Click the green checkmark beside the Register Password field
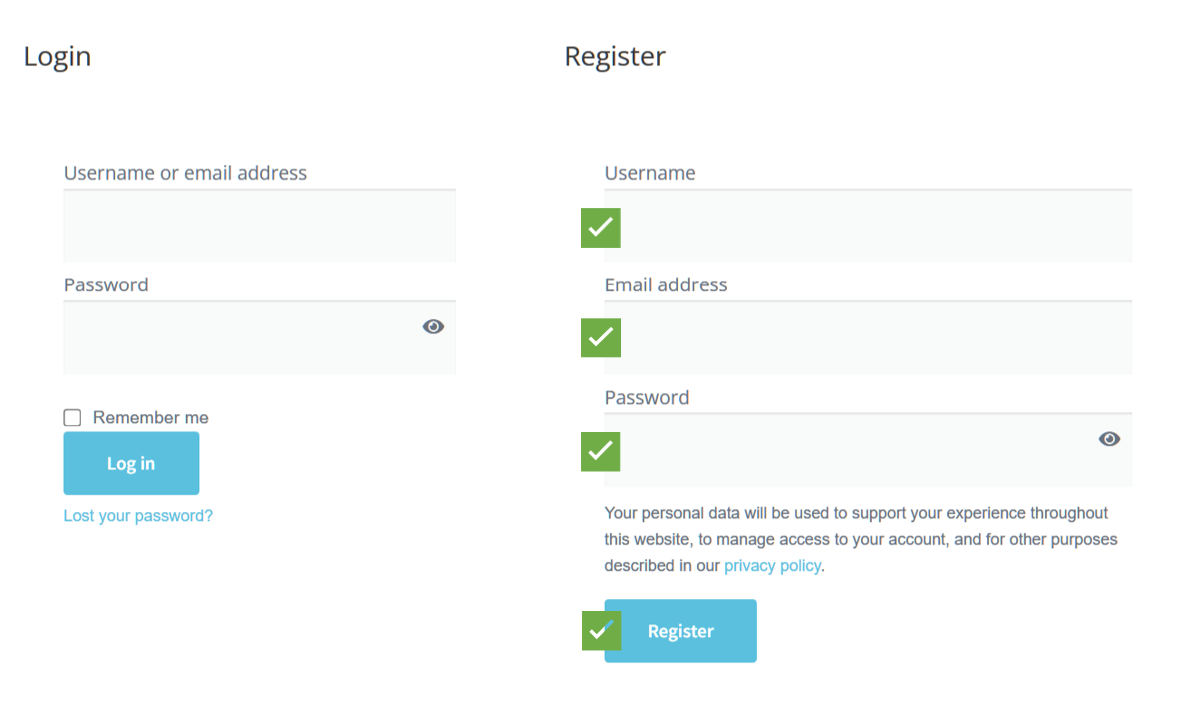 (x=601, y=452)
